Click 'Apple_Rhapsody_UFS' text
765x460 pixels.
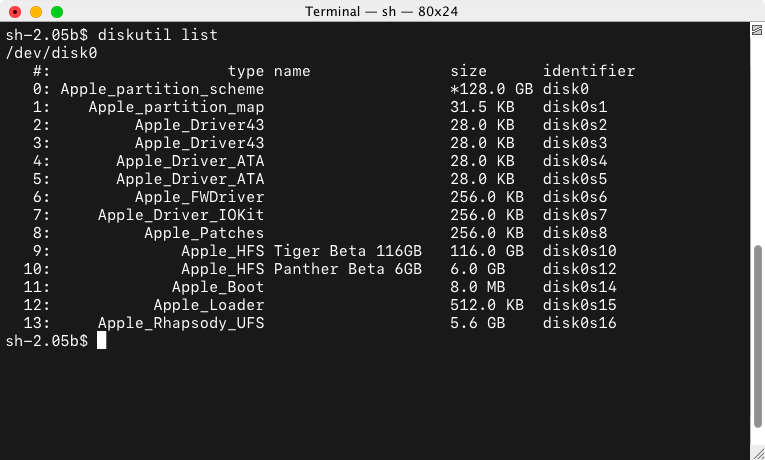point(181,323)
